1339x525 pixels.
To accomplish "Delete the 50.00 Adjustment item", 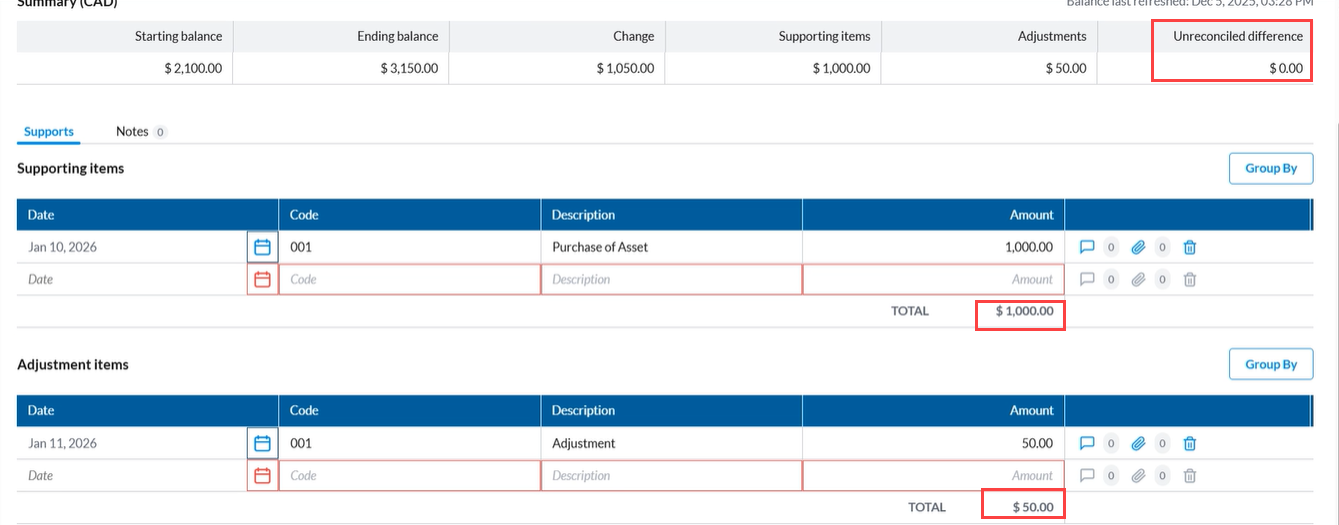I will point(1189,443).
